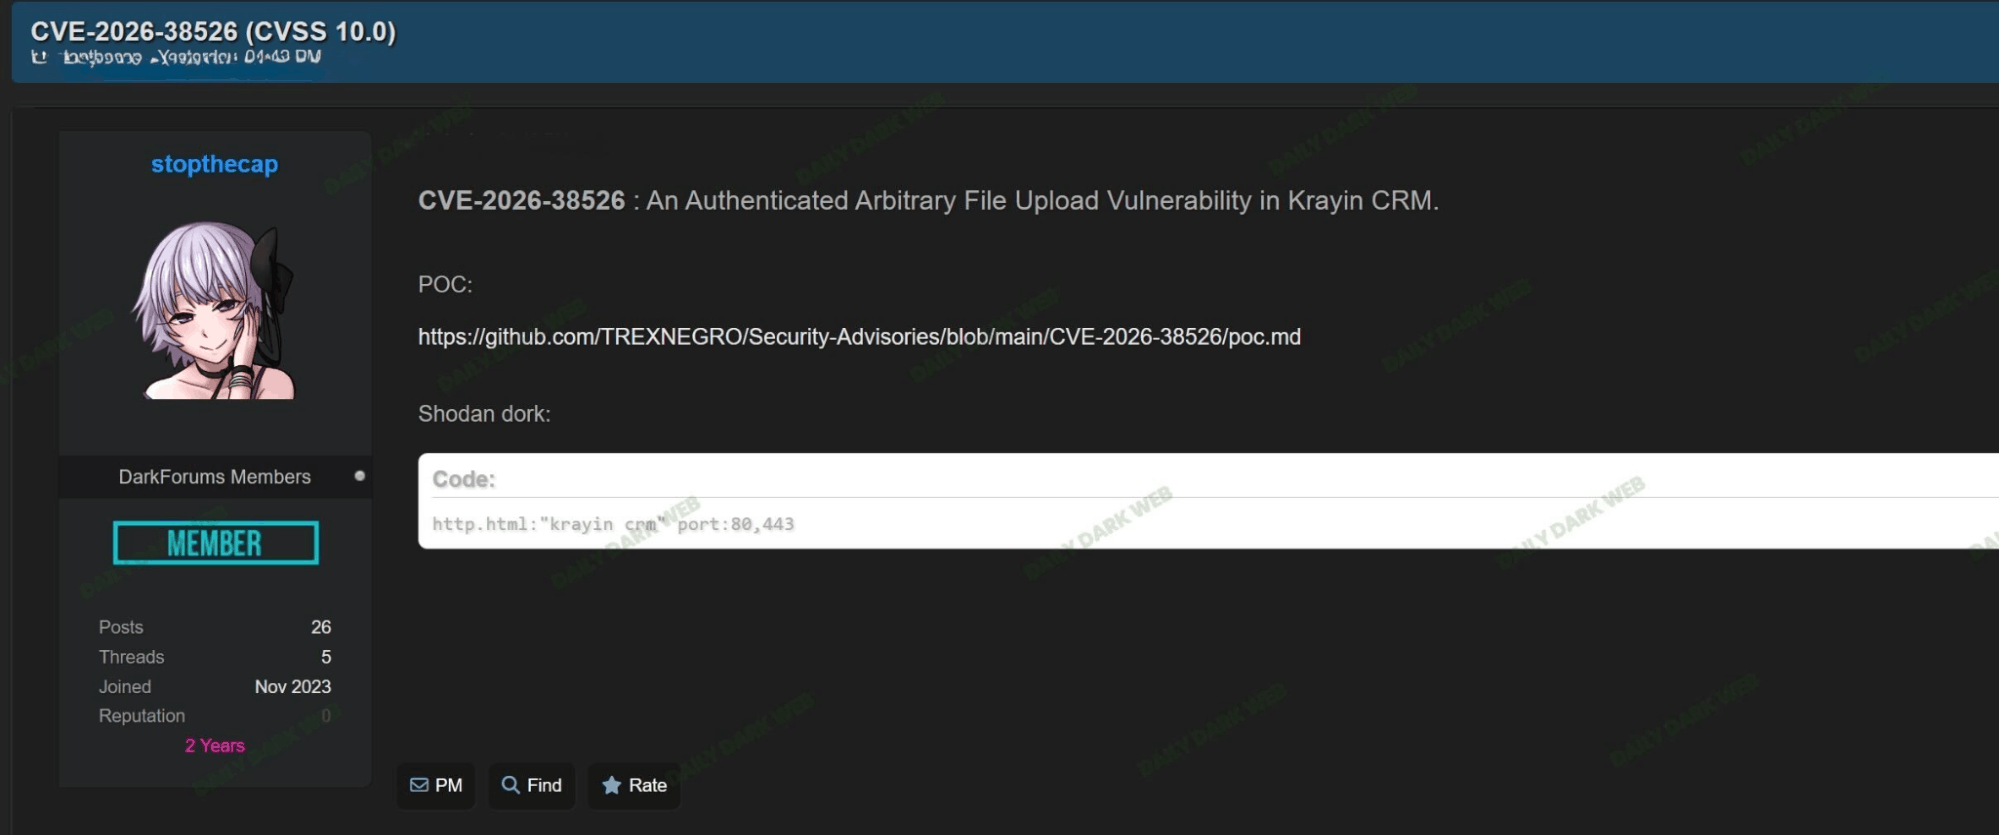Screen dimensions: 1999x835
Task: Click the envelope icon in PM button
Action: coord(419,785)
